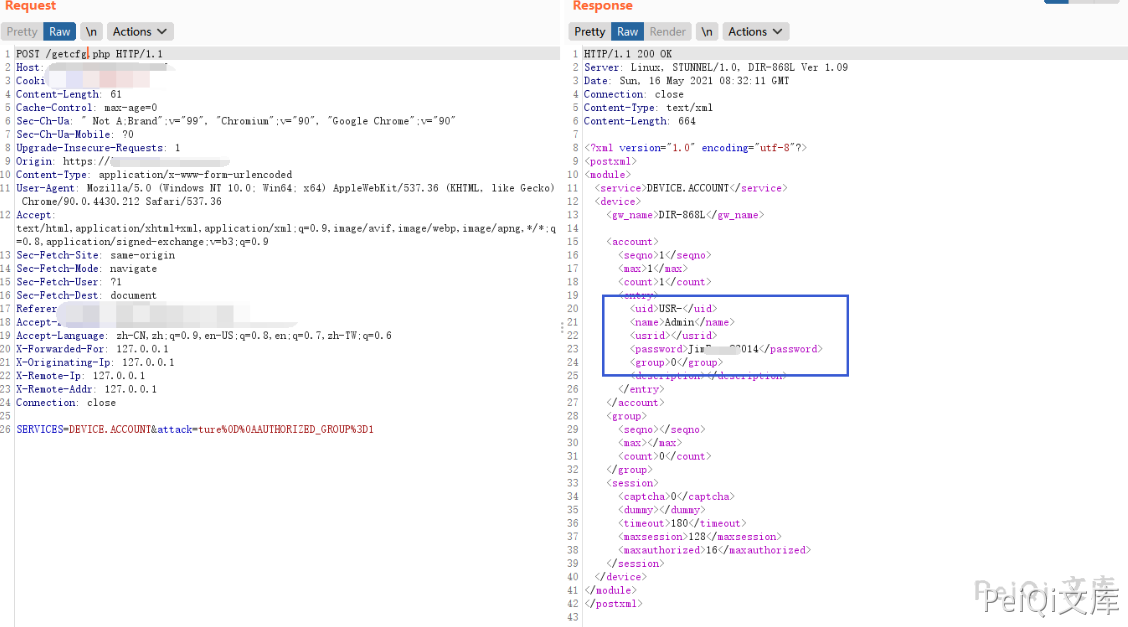Click the service DEVICE.ACCOUNT xml line
Image resolution: width=1128 pixels, height=627 pixels.
point(691,188)
